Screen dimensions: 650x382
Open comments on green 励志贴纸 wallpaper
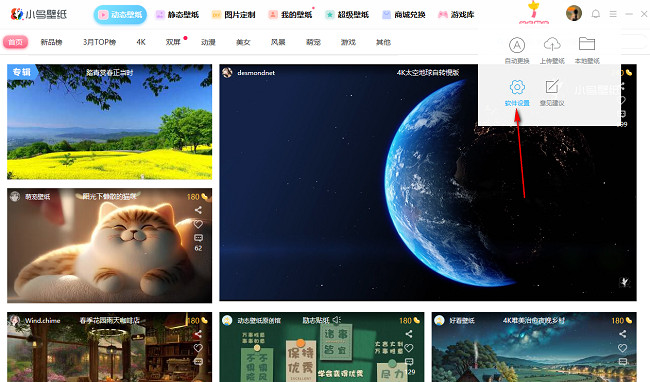click(x=409, y=361)
